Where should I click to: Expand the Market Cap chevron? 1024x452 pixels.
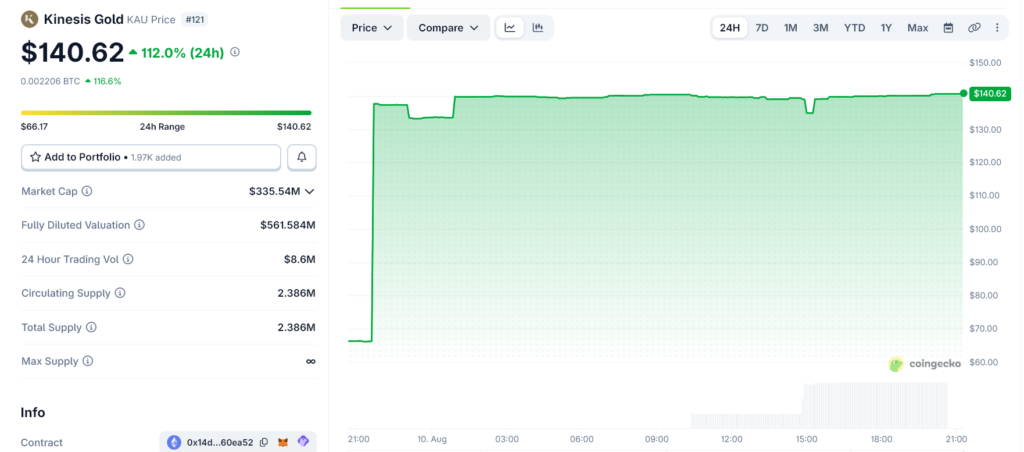point(310,191)
